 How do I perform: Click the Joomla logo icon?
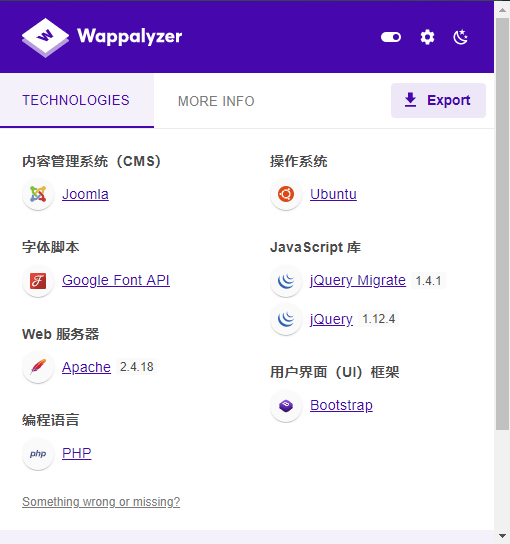tap(38, 194)
